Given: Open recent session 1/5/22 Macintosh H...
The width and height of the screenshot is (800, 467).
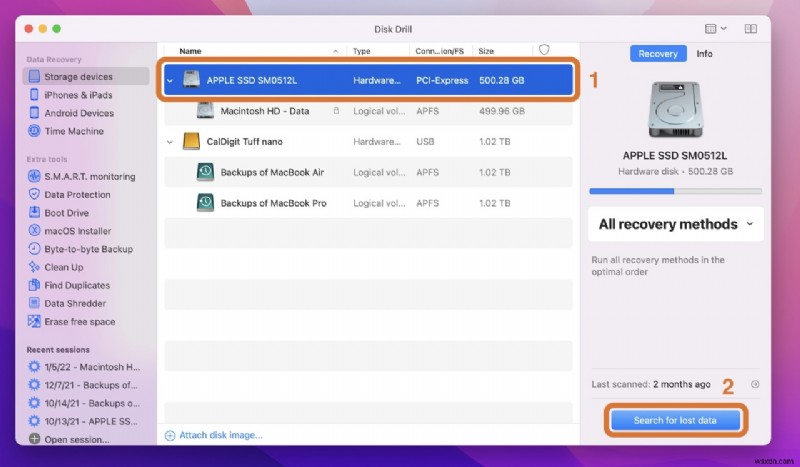Looking at the screenshot, I should [x=84, y=367].
